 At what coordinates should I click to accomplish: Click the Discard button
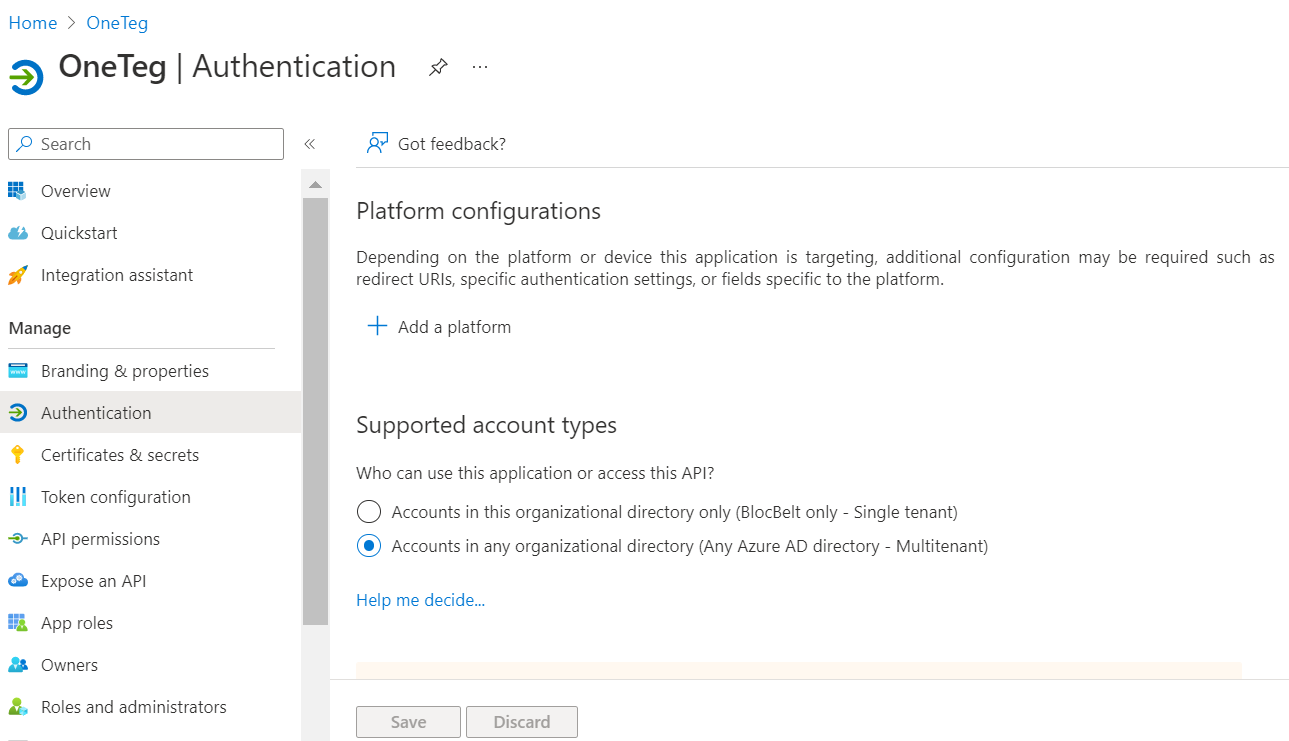pyautogui.click(x=522, y=722)
